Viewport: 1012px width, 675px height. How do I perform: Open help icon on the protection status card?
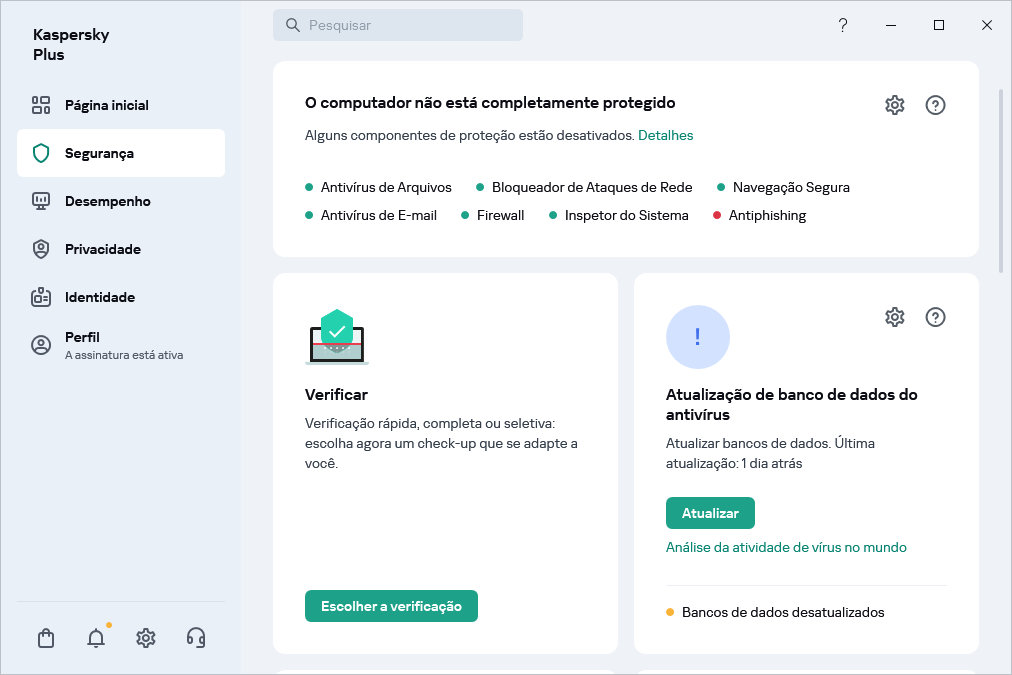point(935,104)
